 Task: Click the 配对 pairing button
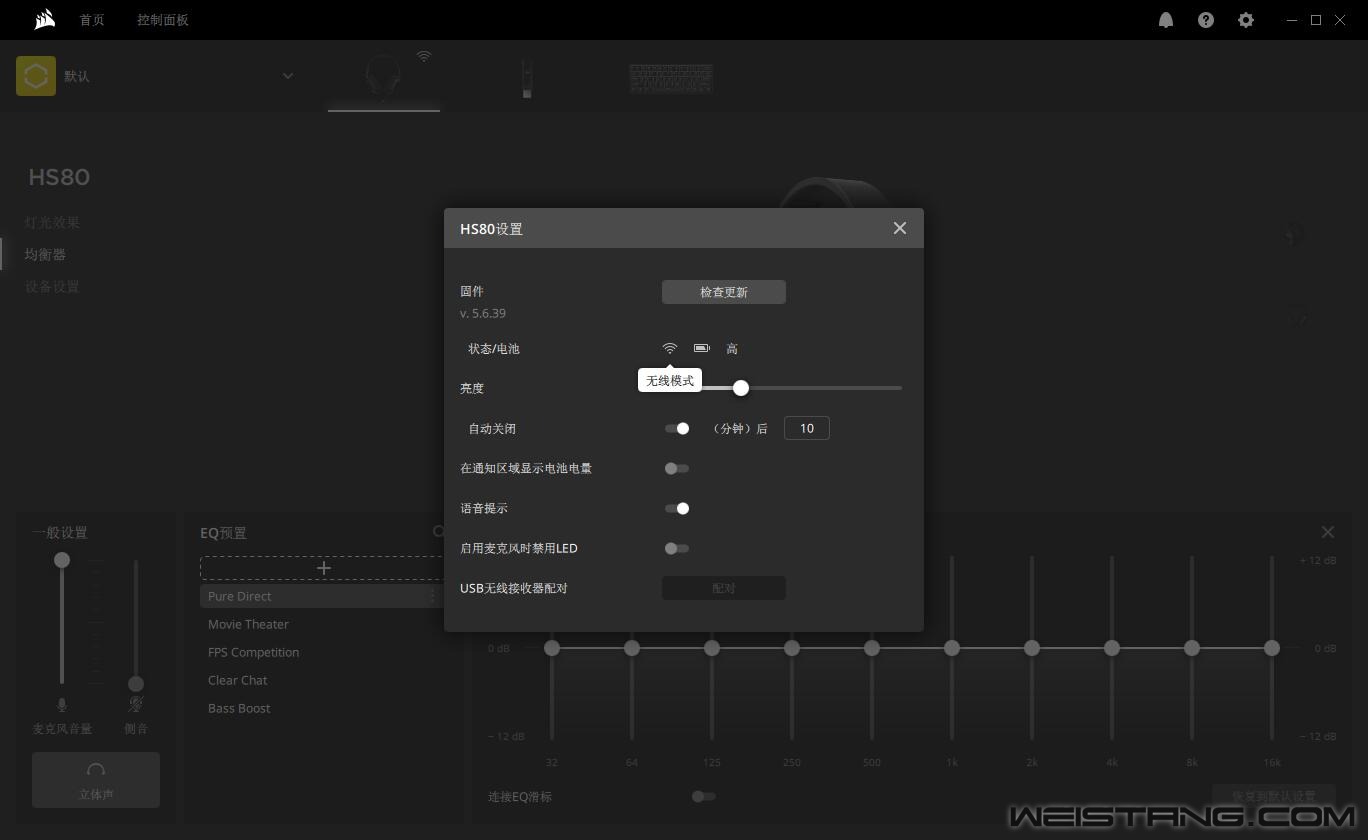(x=724, y=588)
